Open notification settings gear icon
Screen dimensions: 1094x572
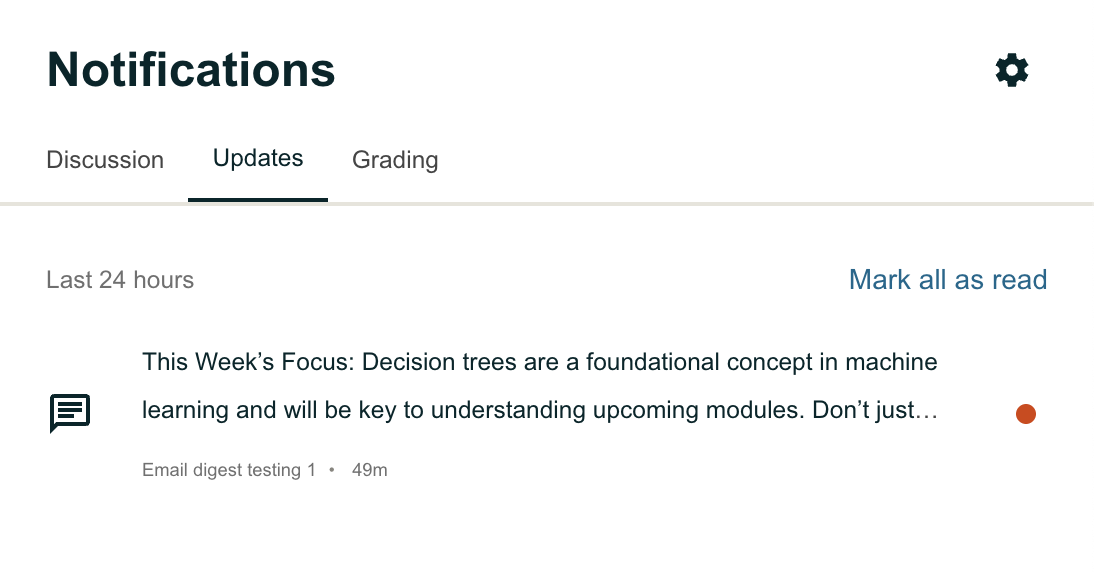pos(1012,70)
